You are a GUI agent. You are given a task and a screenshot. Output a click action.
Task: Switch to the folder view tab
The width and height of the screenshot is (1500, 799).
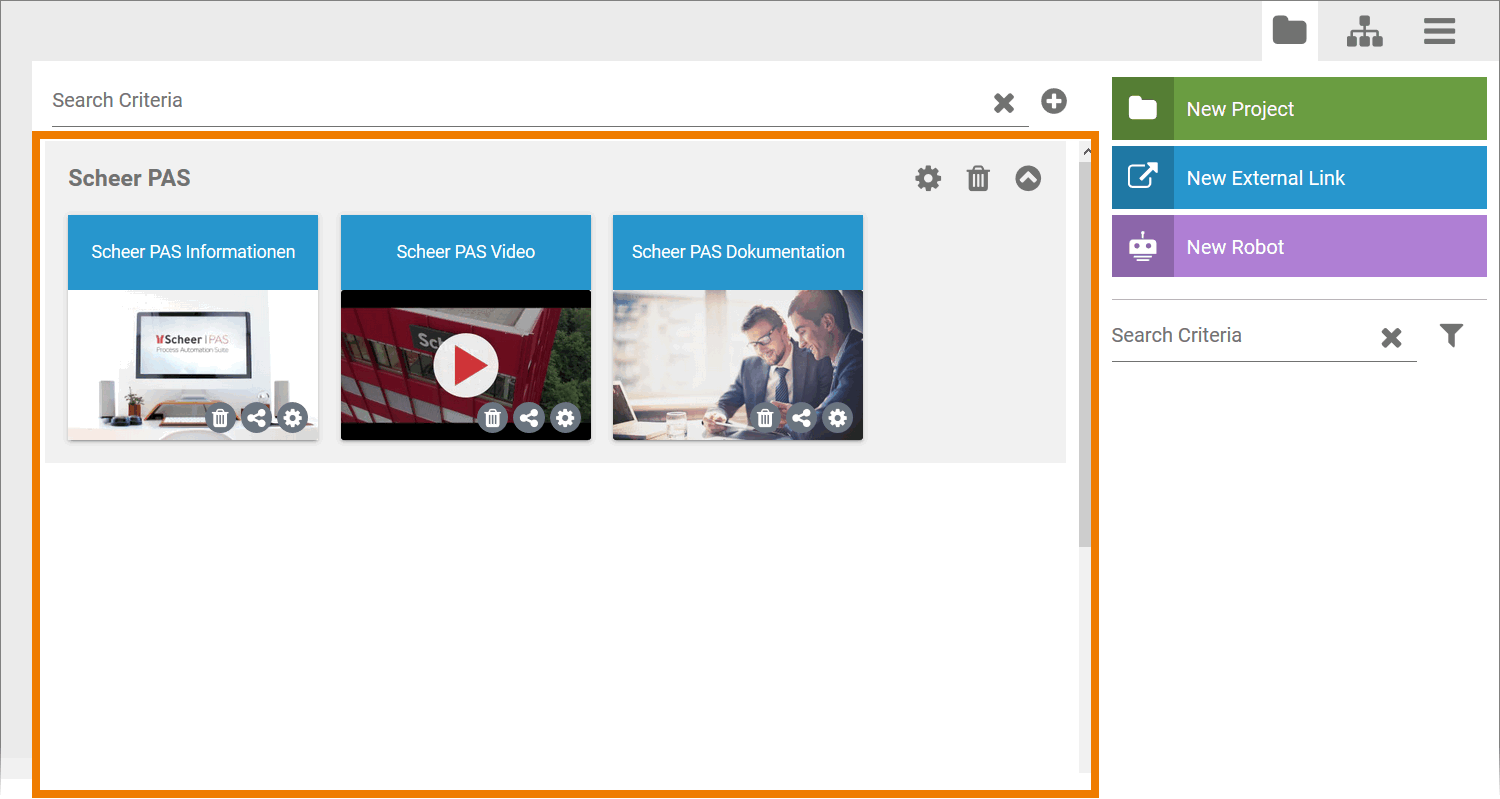click(1289, 32)
